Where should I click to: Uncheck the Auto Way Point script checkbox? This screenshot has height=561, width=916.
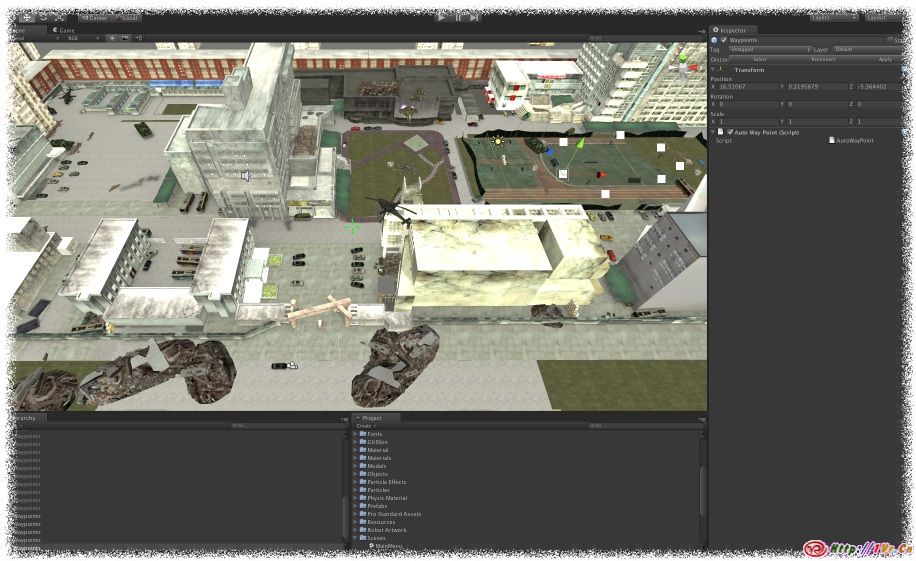730,132
